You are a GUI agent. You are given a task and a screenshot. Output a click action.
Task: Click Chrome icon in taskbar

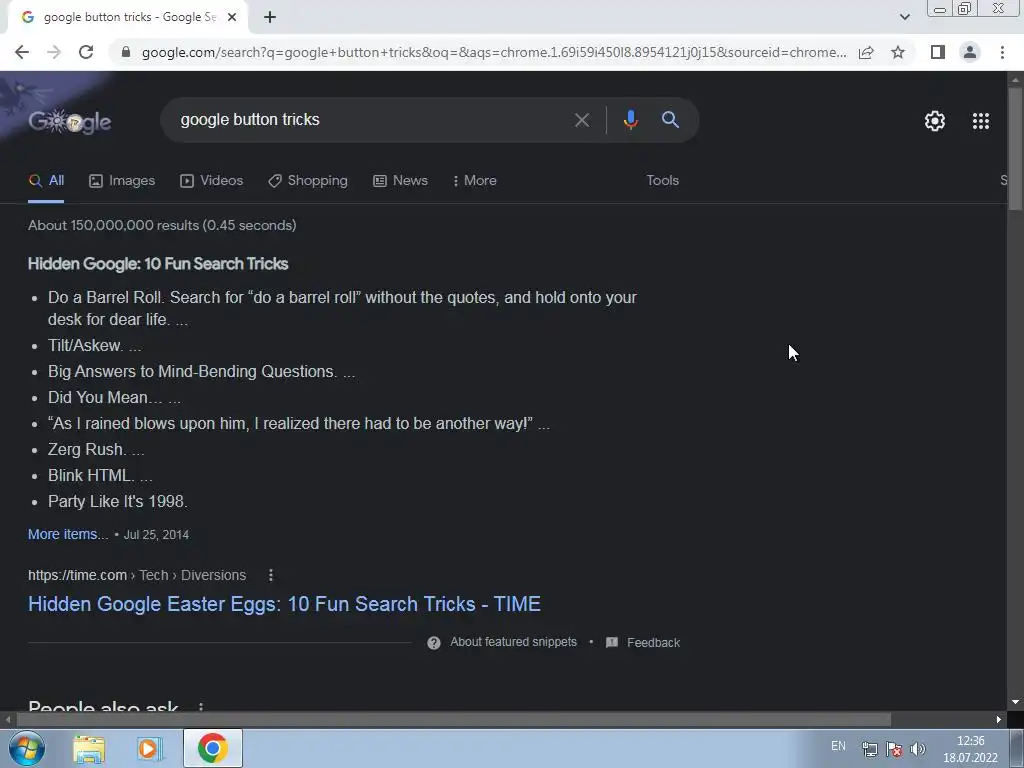213,748
